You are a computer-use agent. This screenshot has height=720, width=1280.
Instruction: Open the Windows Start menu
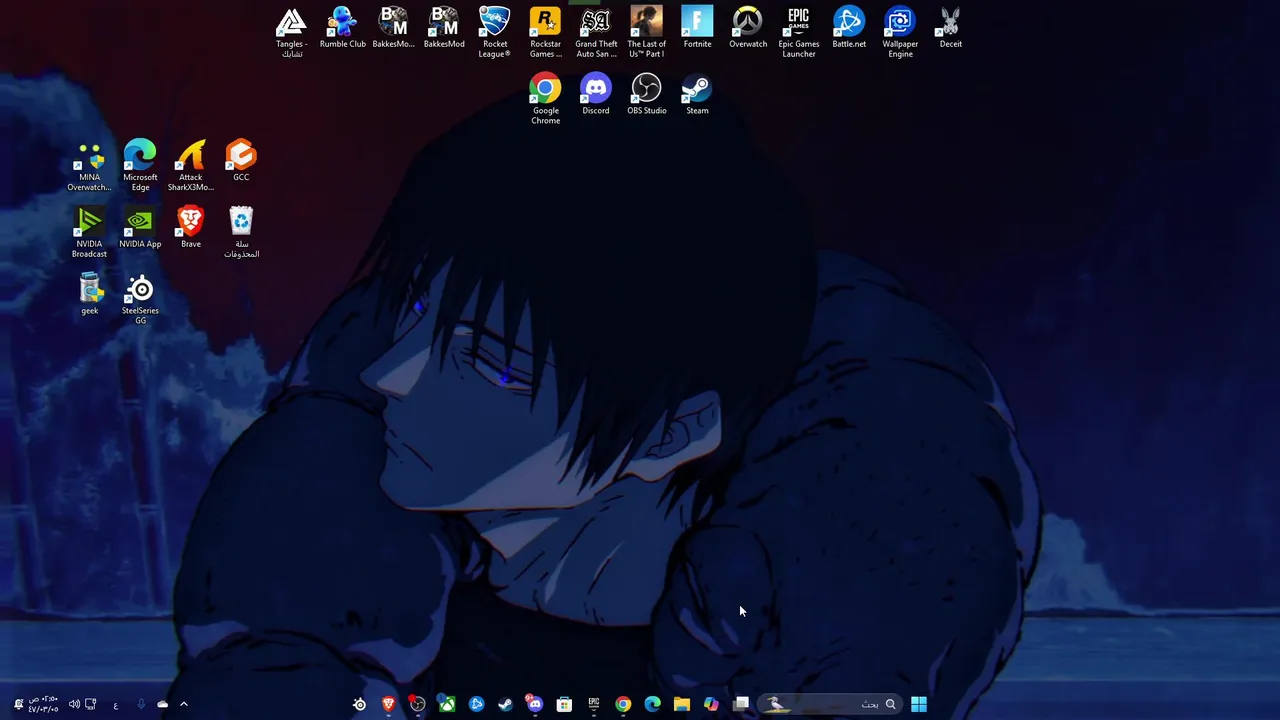coord(919,704)
